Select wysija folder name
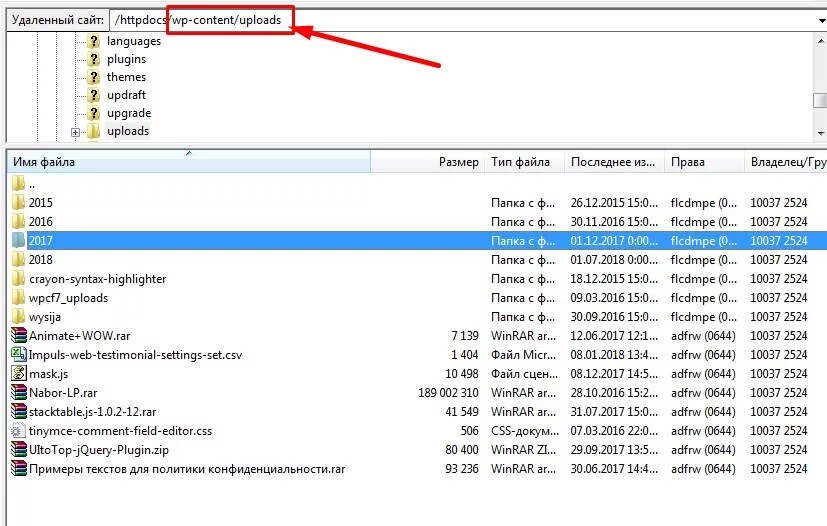This screenshot has width=827, height=526. coord(45,317)
